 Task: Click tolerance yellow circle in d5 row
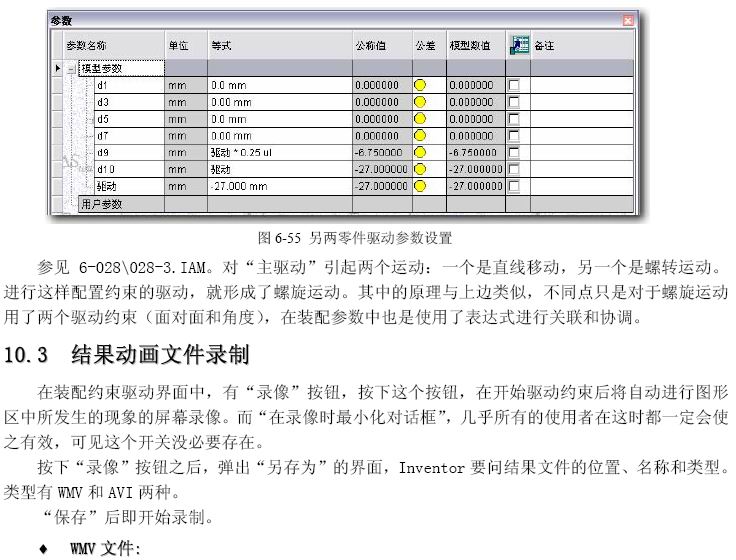coord(420,119)
